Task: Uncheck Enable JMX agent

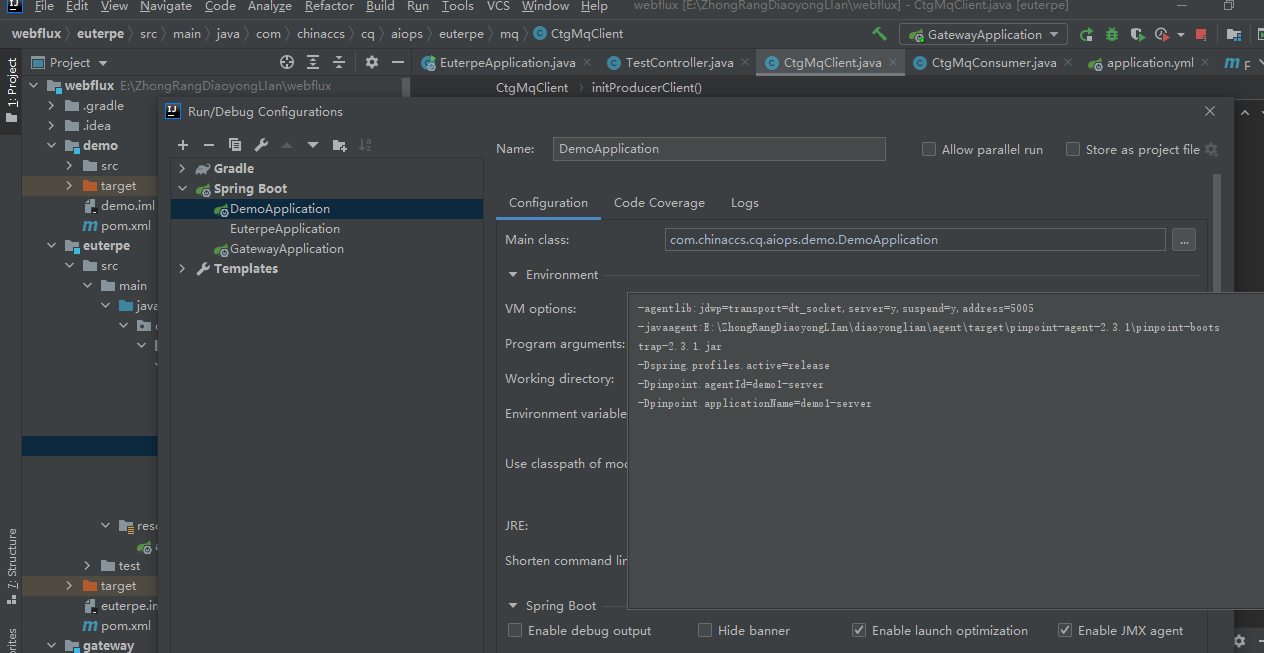Action: 1065,631
